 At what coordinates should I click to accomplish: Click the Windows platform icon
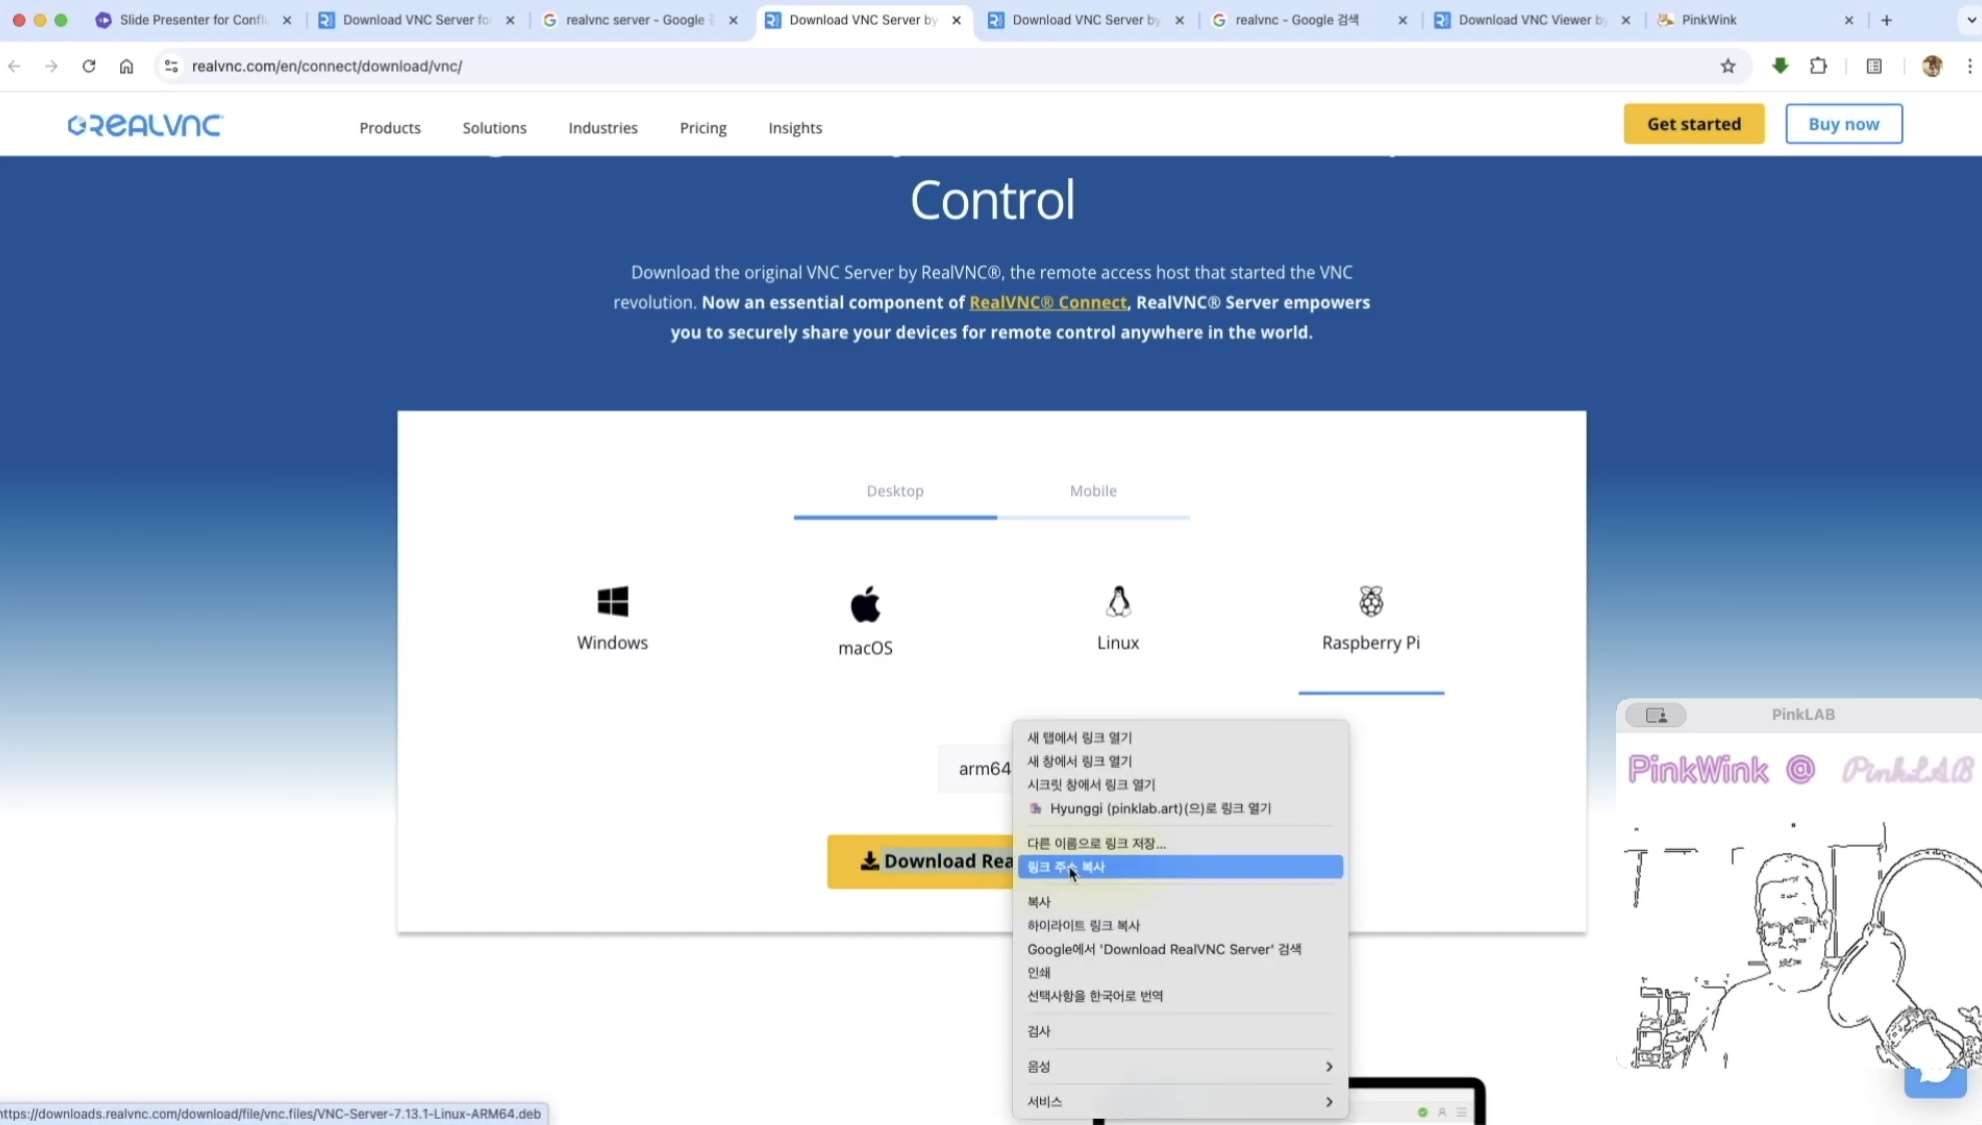612,601
